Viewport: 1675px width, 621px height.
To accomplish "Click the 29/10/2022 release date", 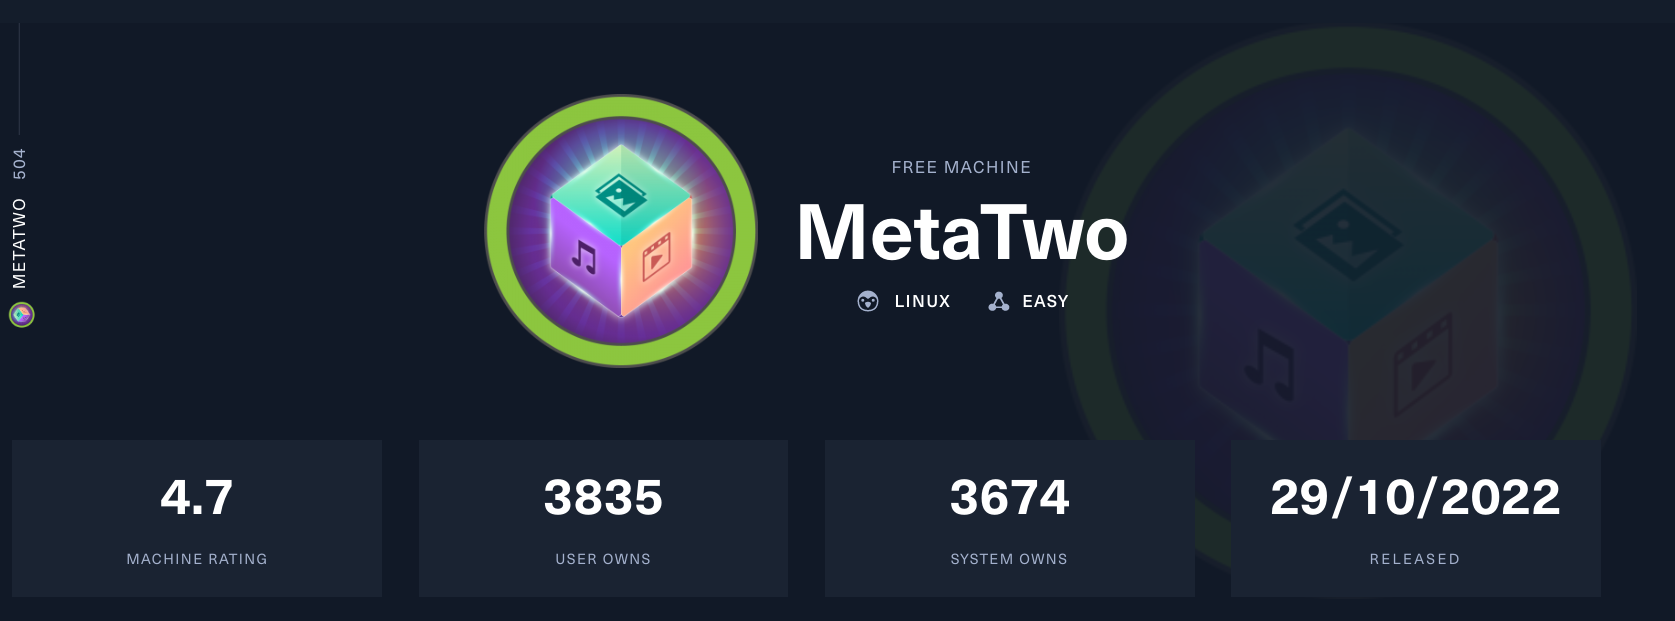I will coord(1415,497).
